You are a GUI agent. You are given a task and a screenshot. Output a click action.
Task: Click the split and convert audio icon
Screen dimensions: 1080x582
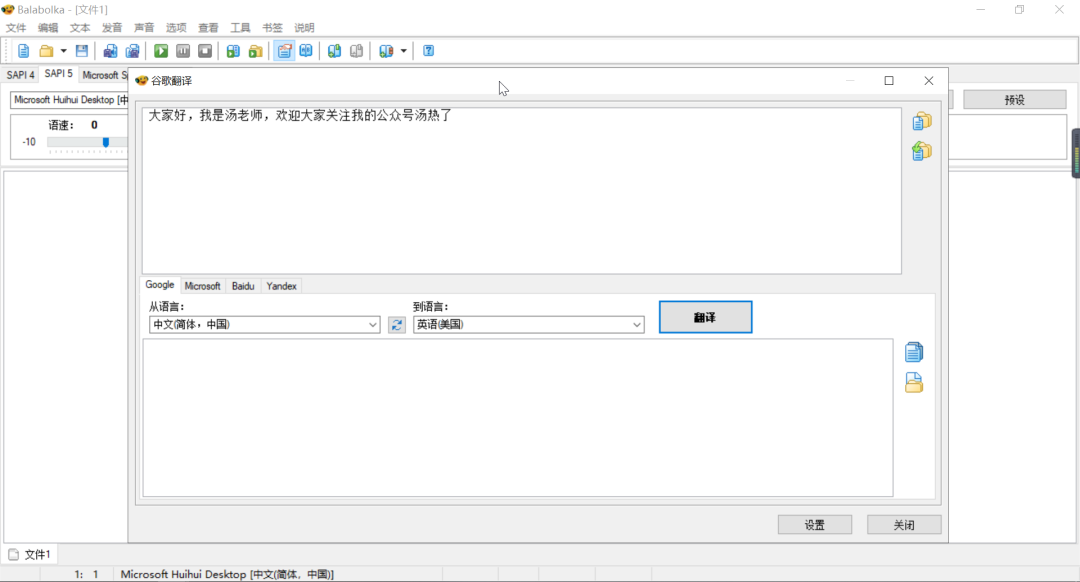click(x=132, y=51)
